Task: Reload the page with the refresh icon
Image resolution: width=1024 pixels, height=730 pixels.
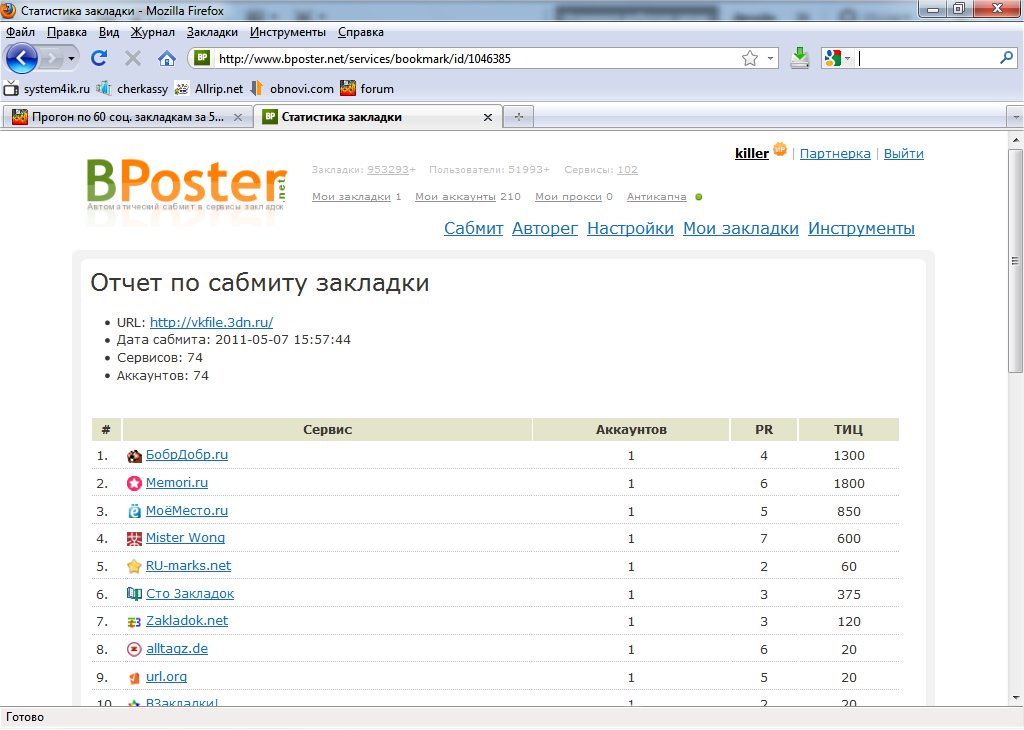Action: 99,59
